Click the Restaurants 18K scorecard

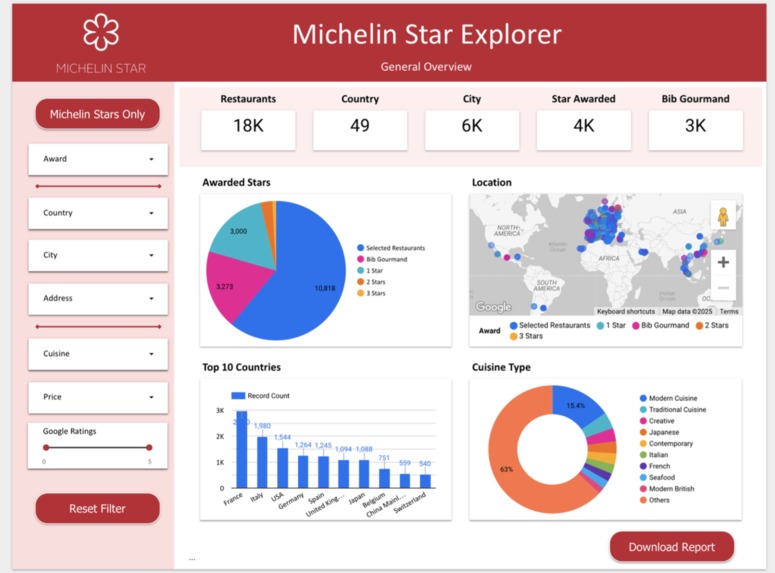tap(248, 130)
